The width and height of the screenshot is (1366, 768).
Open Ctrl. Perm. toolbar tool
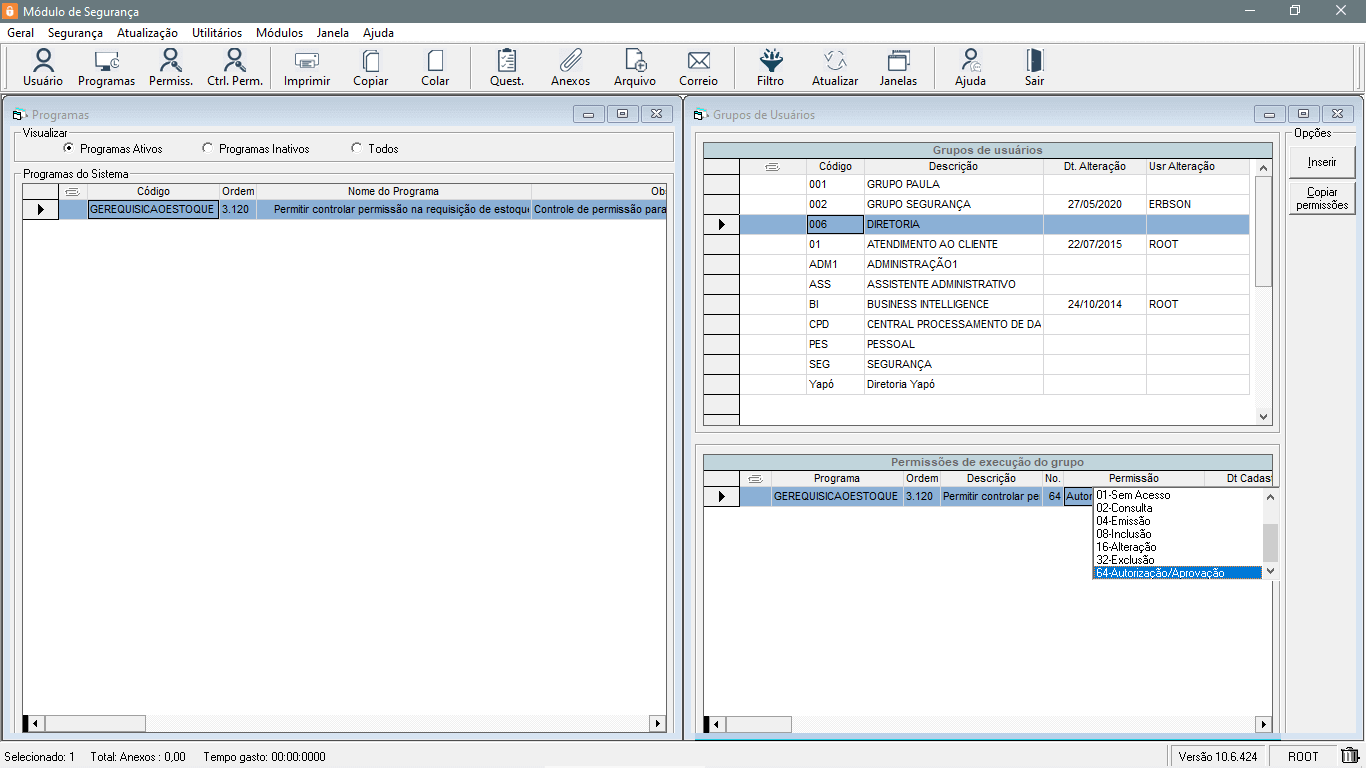point(235,68)
